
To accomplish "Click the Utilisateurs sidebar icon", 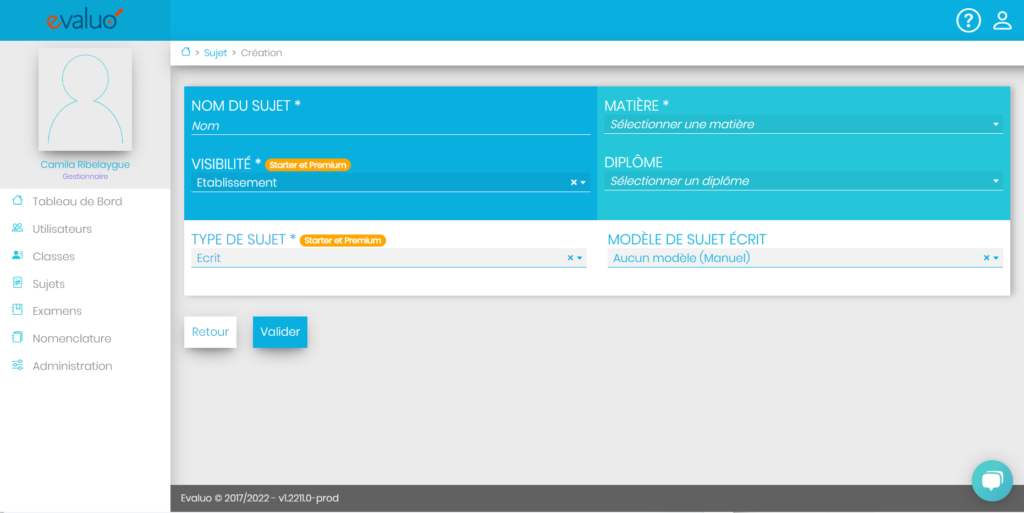I will point(17,229).
